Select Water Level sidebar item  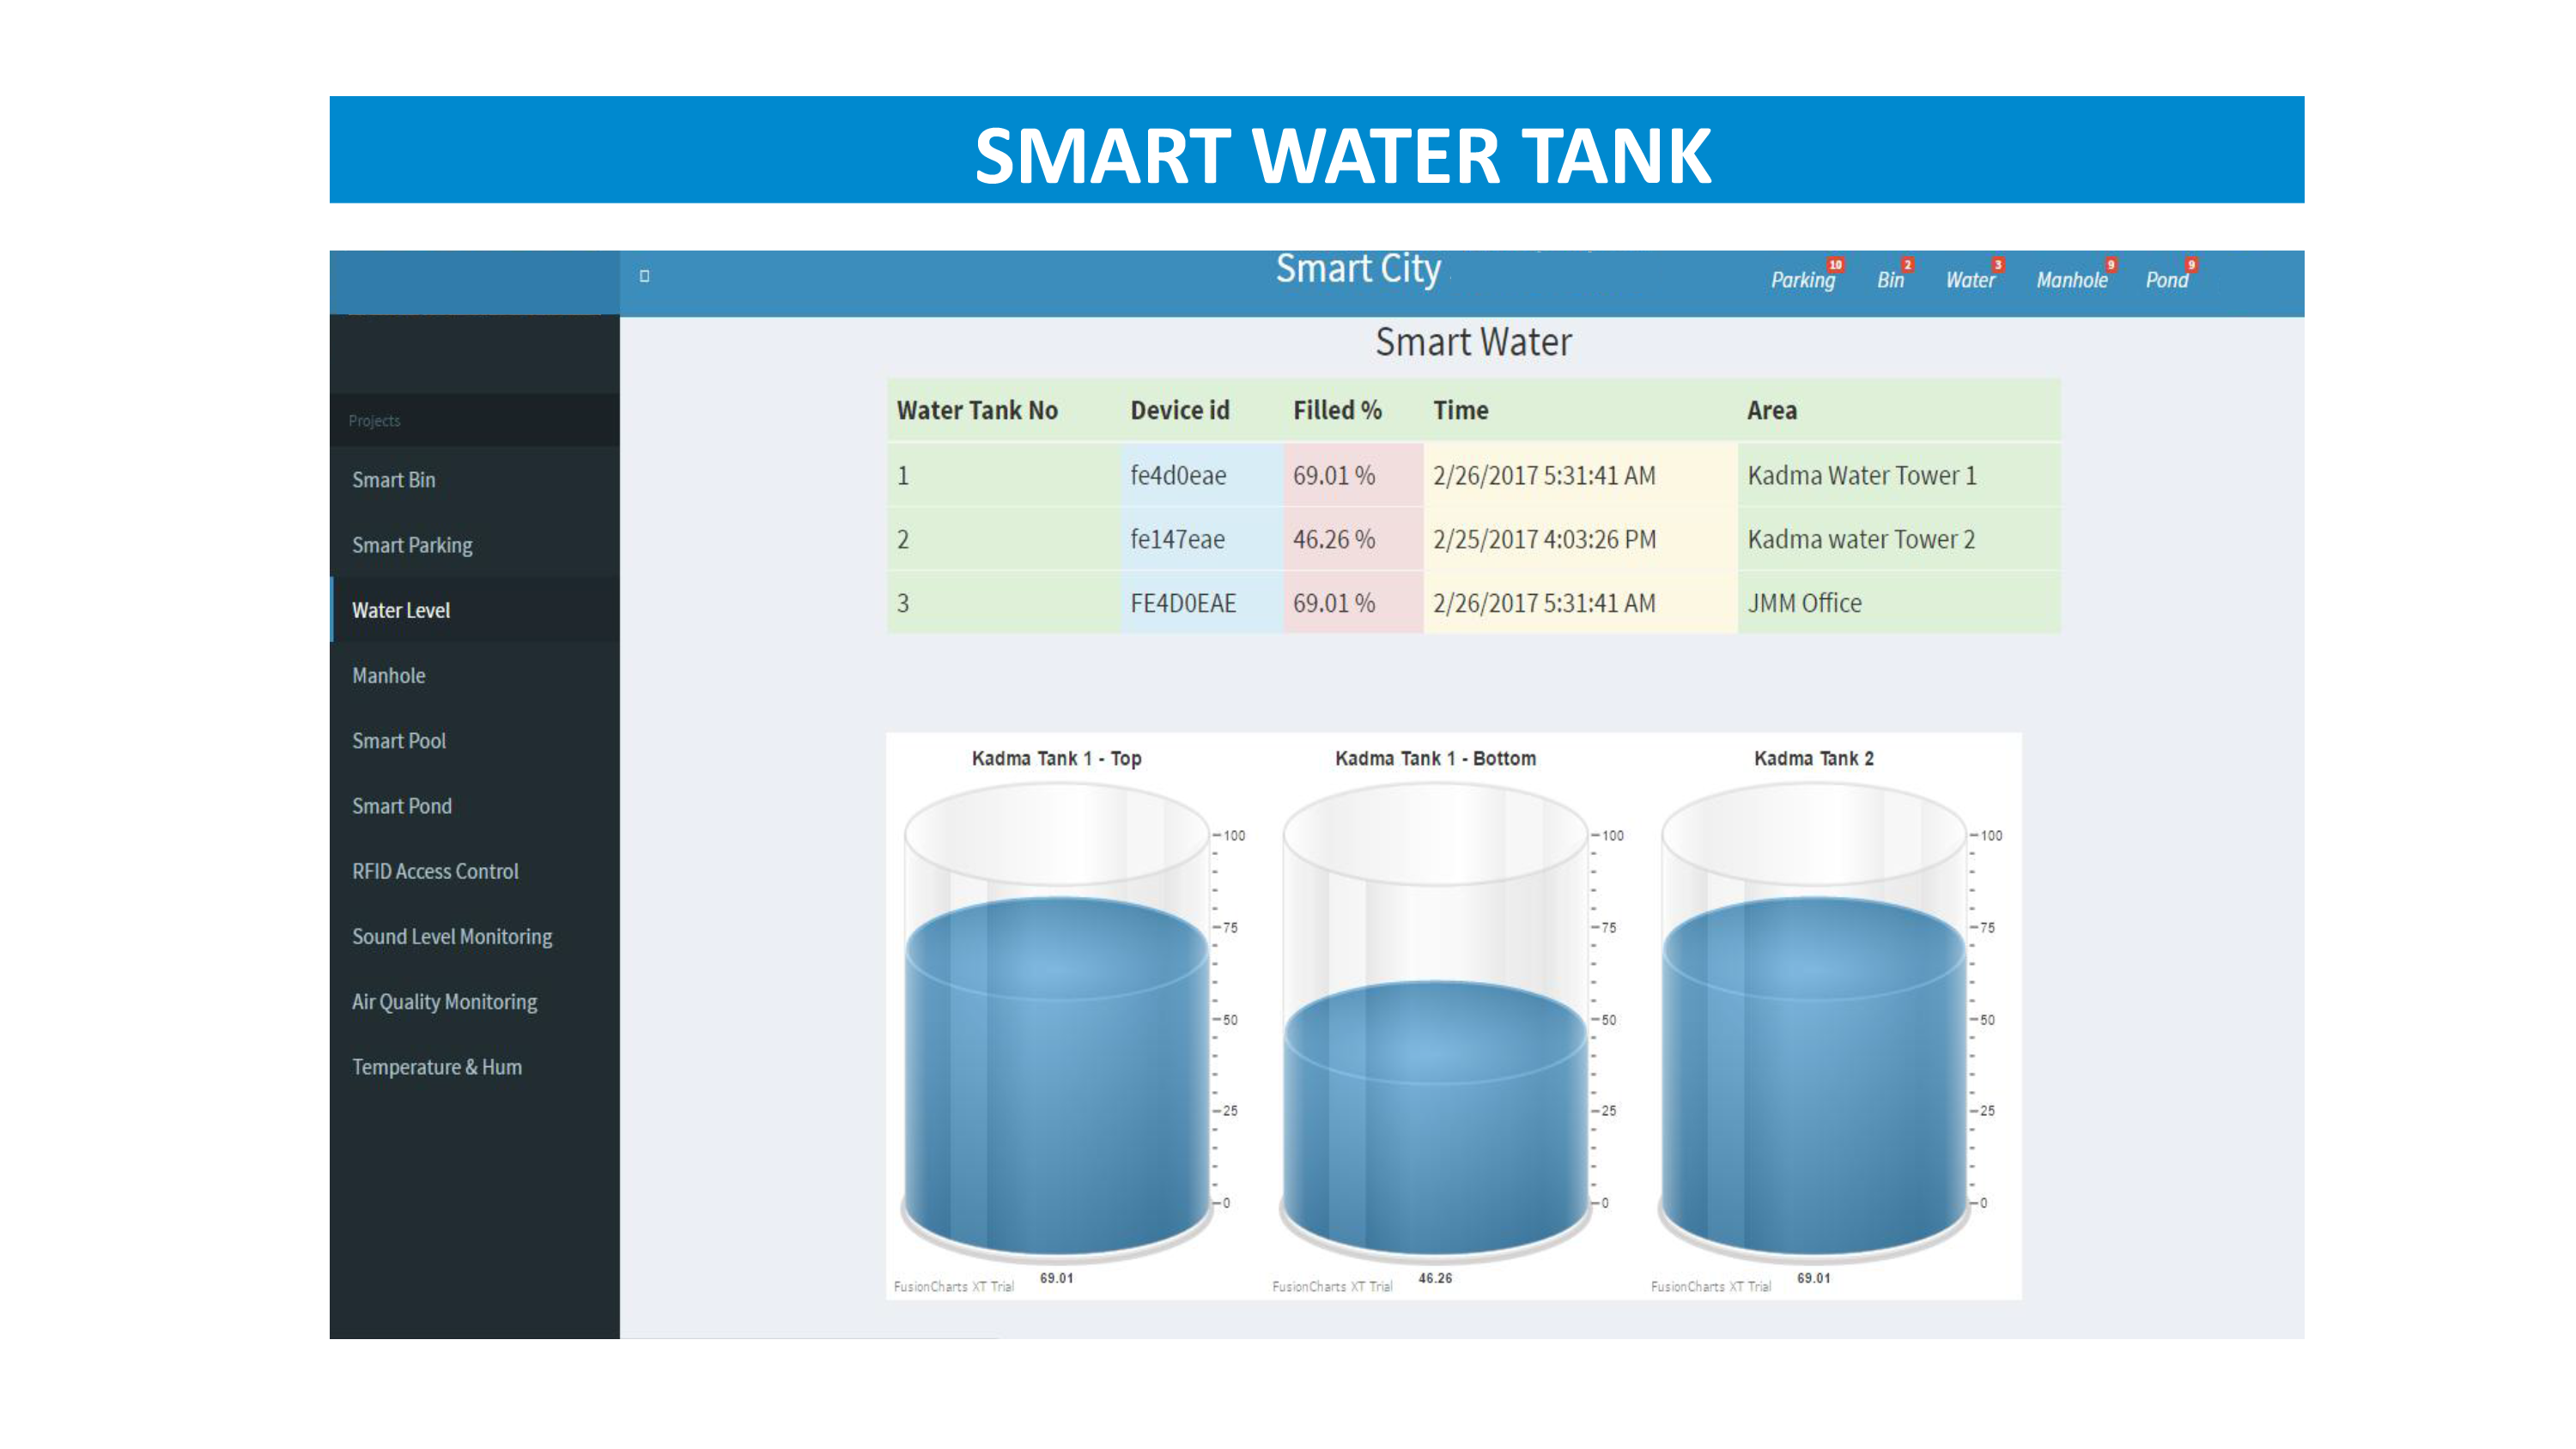401,610
